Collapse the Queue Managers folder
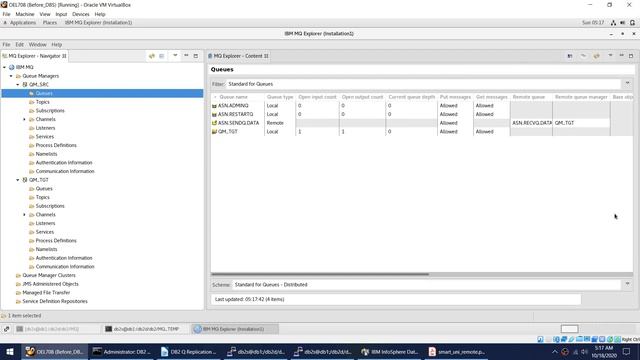Image resolution: width=640 pixels, height=360 pixels. [x=11, y=76]
